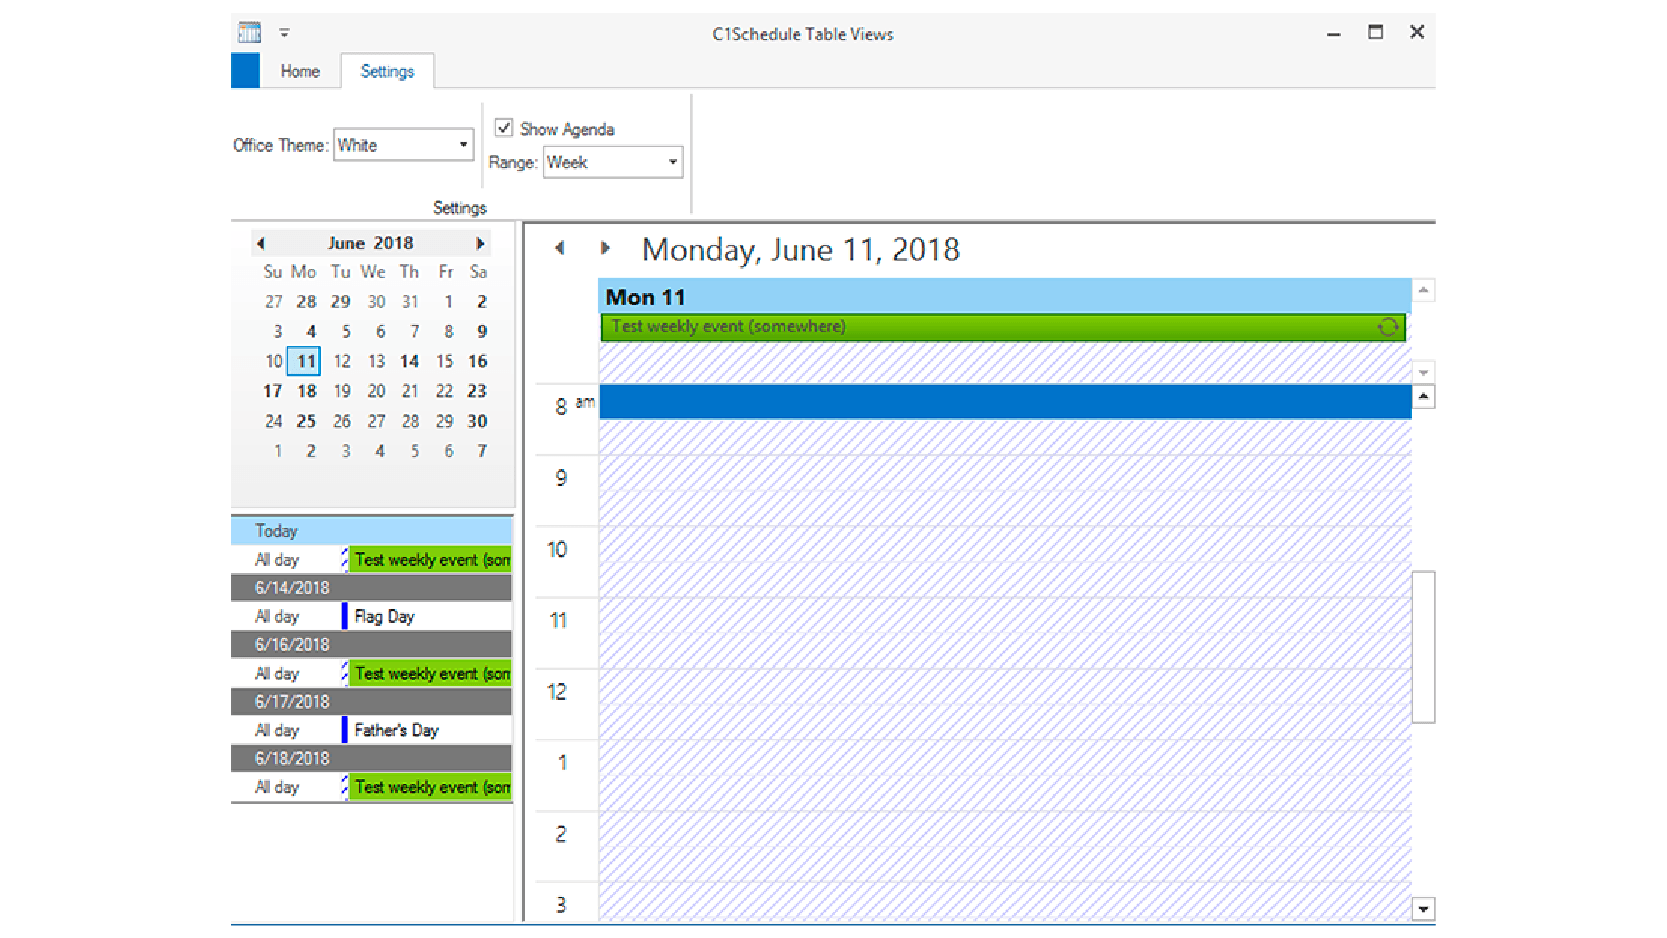Click the application calendar icon in title bar
Screen dimensions: 1667x938
coord(249,33)
